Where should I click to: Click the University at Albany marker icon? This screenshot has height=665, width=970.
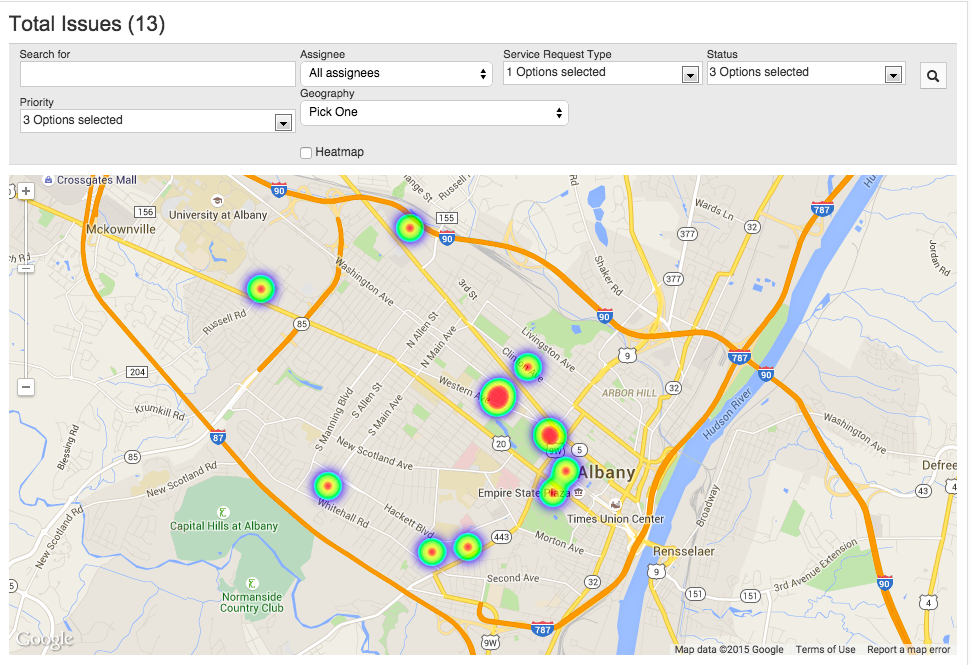217,201
